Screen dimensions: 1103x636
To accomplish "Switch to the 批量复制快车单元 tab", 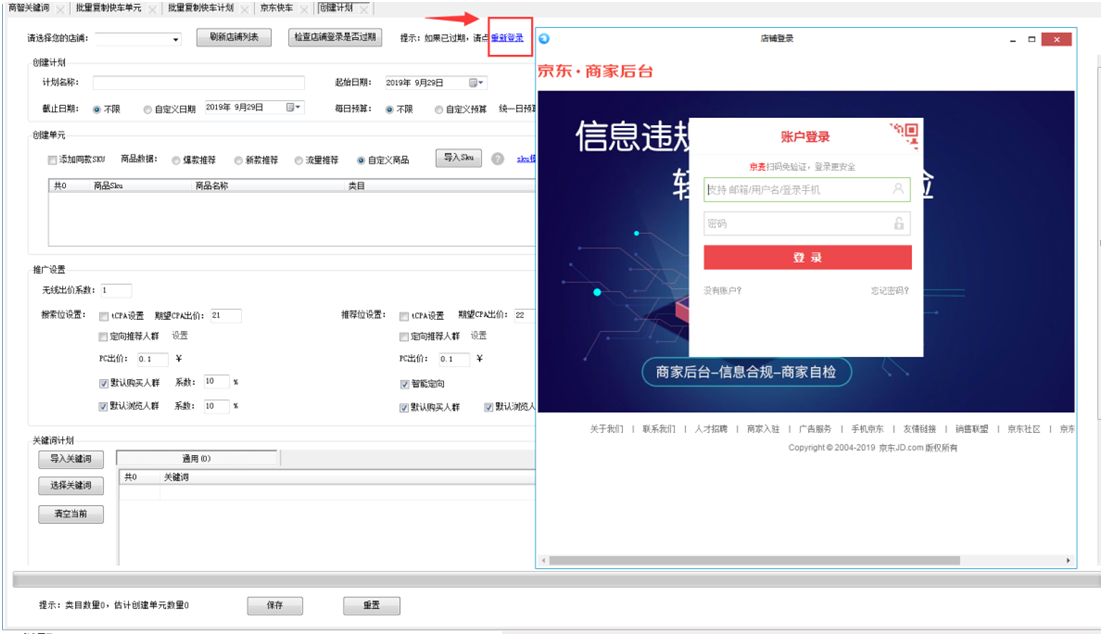I will pyautogui.click(x=108, y=8).
